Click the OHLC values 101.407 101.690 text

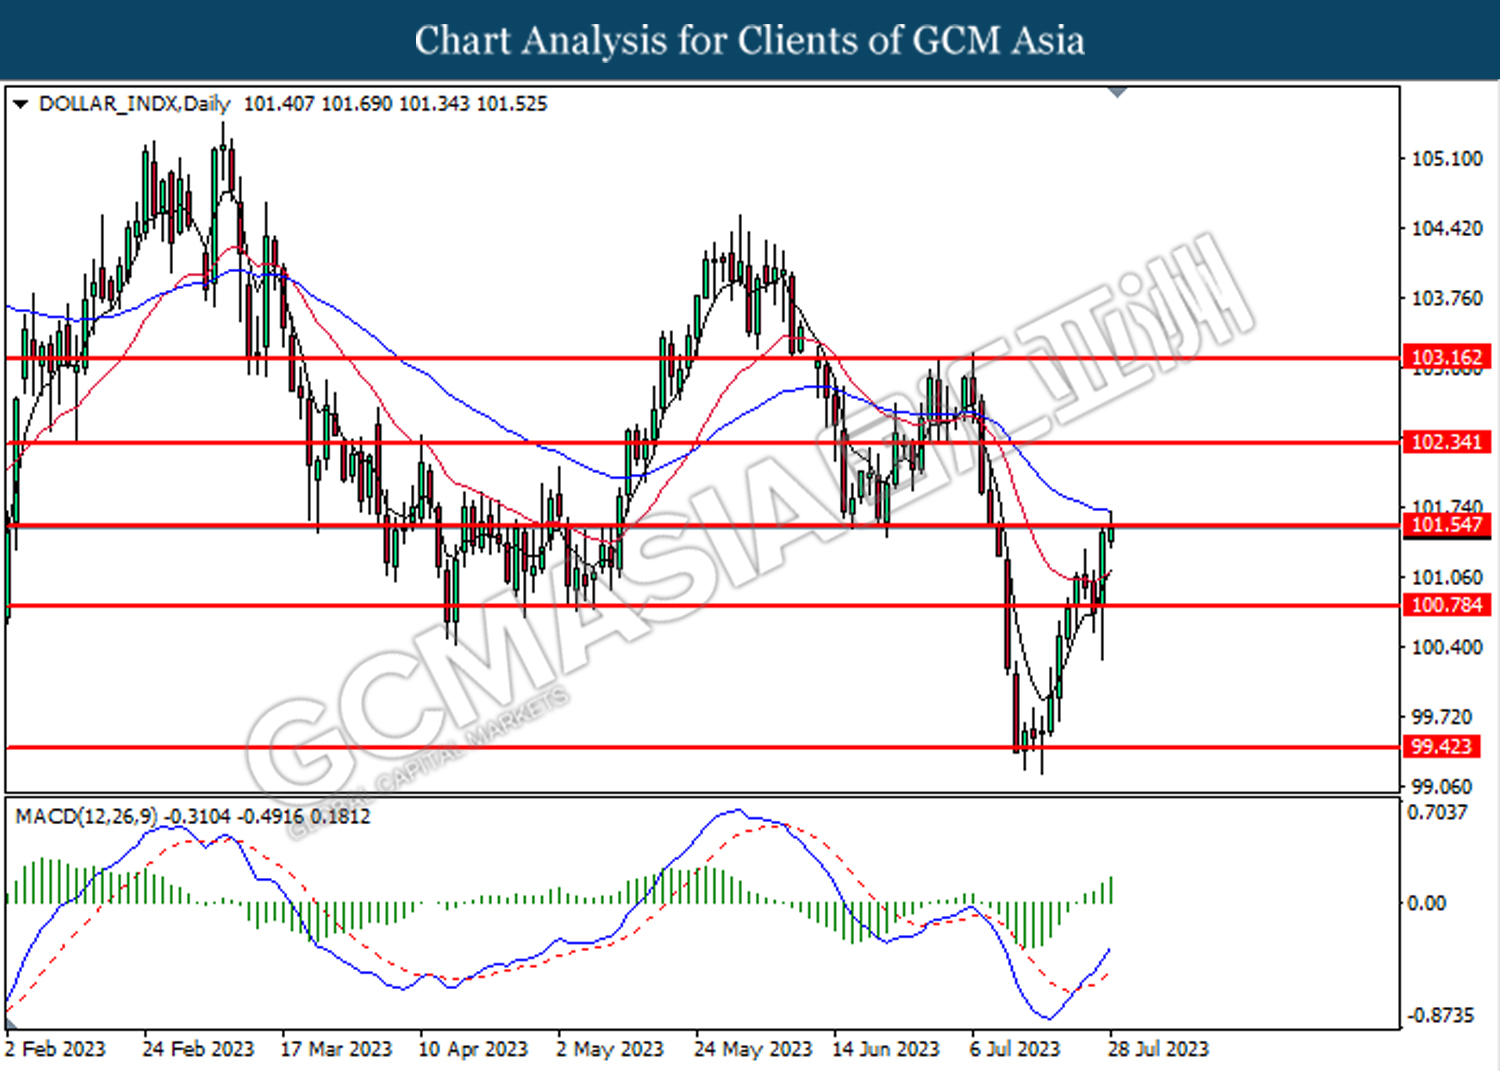coord(317,104)
